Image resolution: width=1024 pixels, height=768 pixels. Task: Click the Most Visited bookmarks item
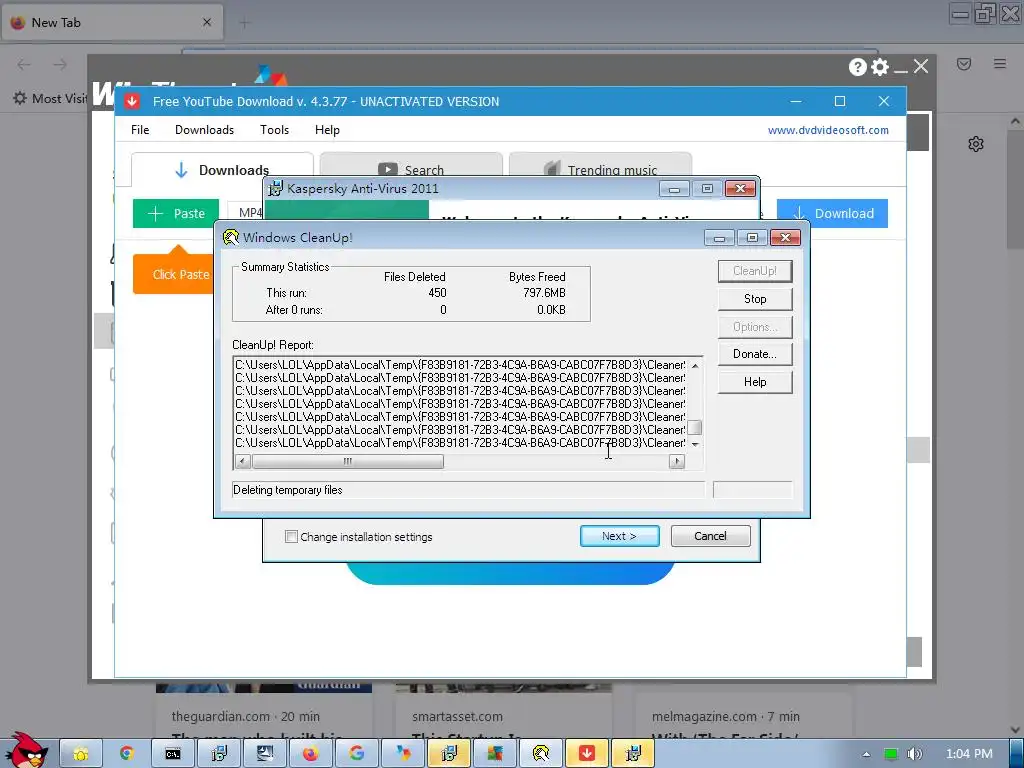[x=50, y=98]
